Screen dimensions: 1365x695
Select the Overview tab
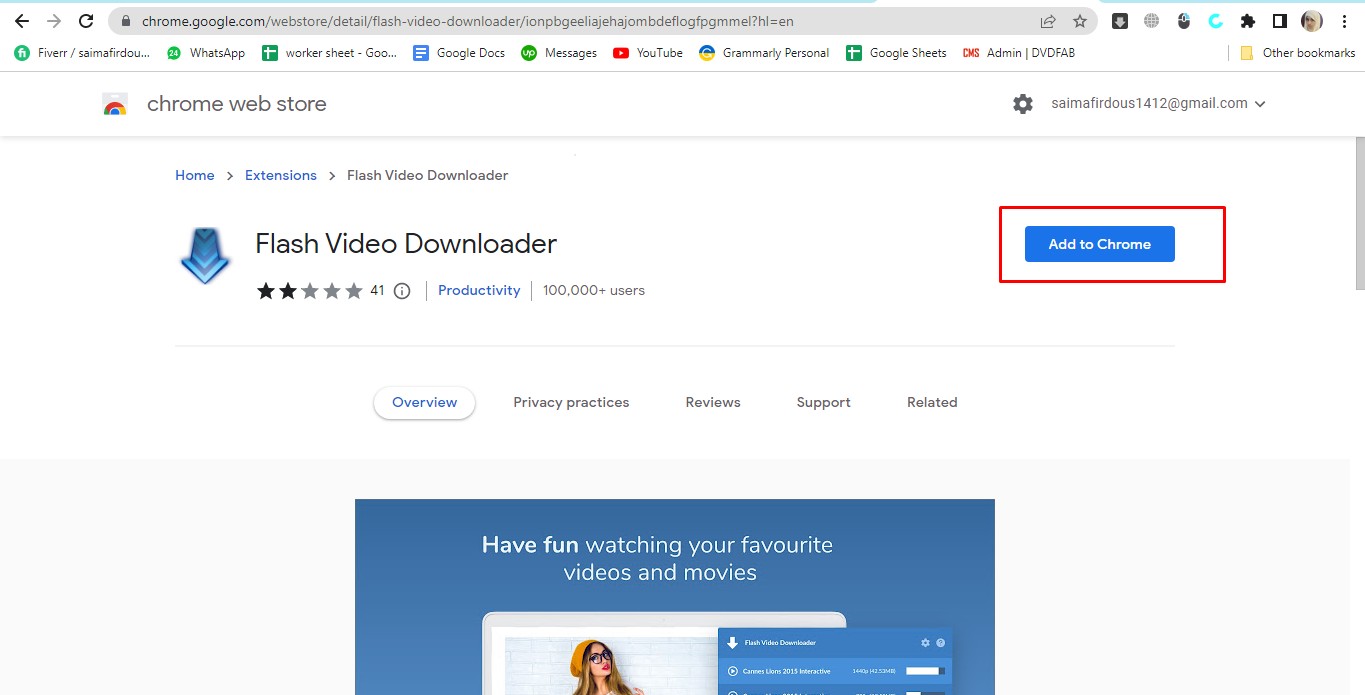click(x=424, y=403)
